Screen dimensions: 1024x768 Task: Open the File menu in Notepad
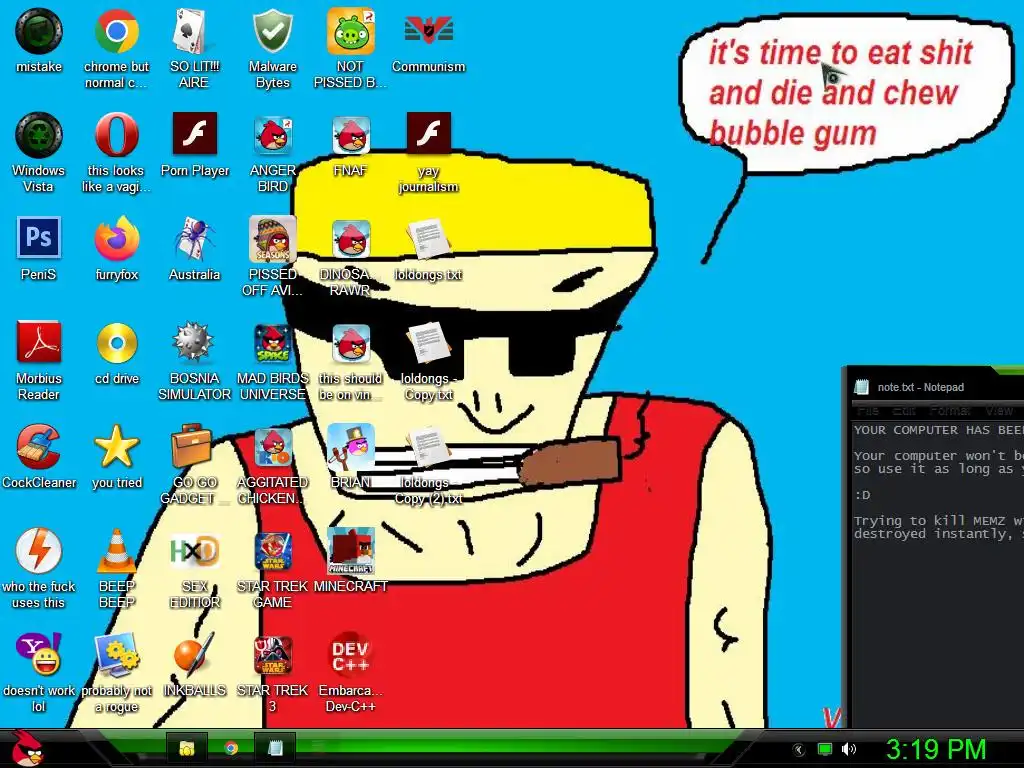(868, 411)
